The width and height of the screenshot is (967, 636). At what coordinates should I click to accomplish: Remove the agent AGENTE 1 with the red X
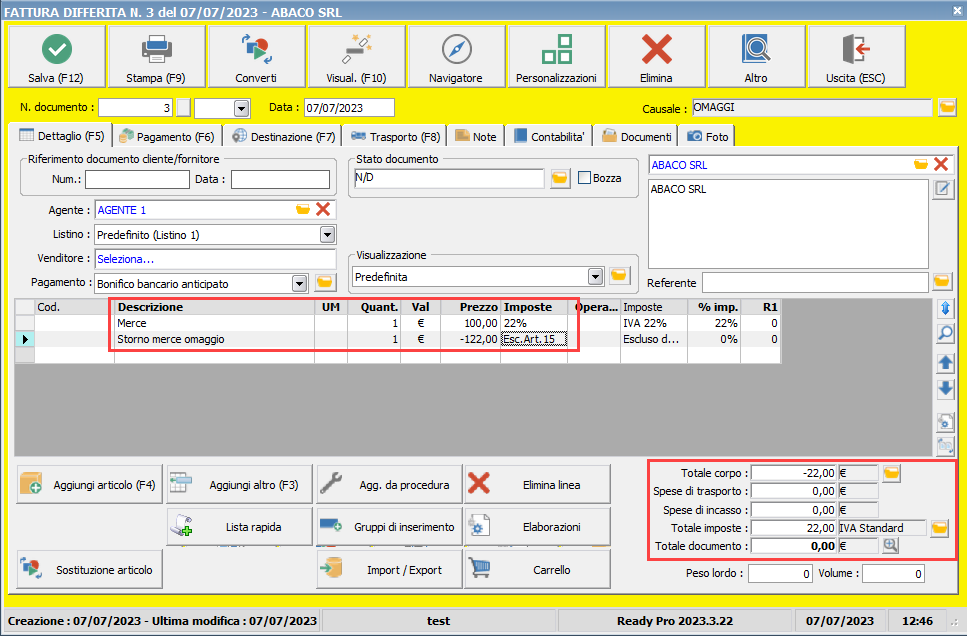[323, 210]
